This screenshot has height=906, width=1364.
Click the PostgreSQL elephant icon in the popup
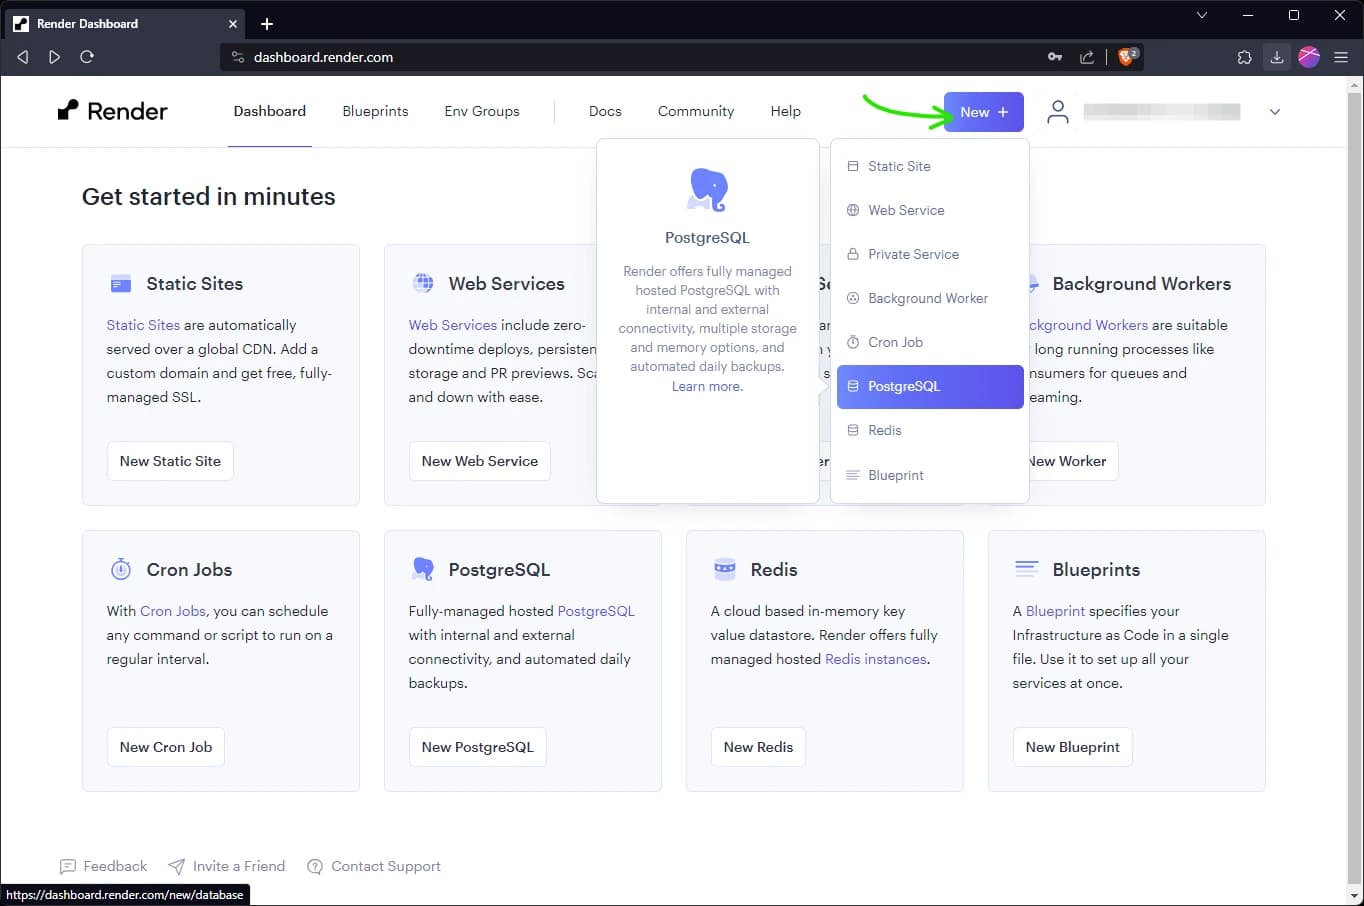[707, 189]
